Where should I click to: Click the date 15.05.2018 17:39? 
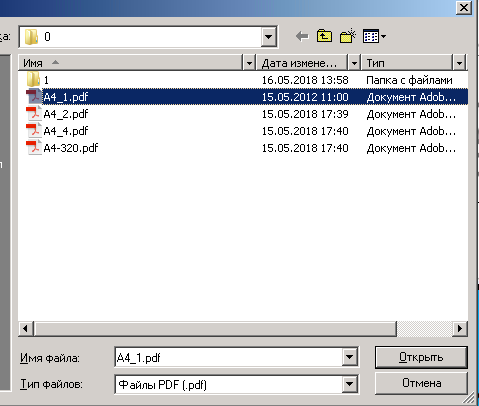[x=305, y=114]
